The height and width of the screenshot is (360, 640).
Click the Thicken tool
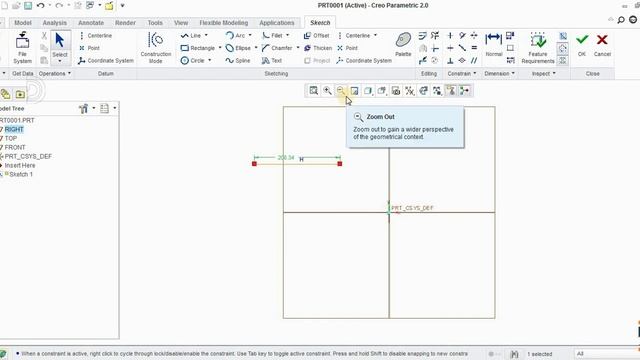[318, 48]
